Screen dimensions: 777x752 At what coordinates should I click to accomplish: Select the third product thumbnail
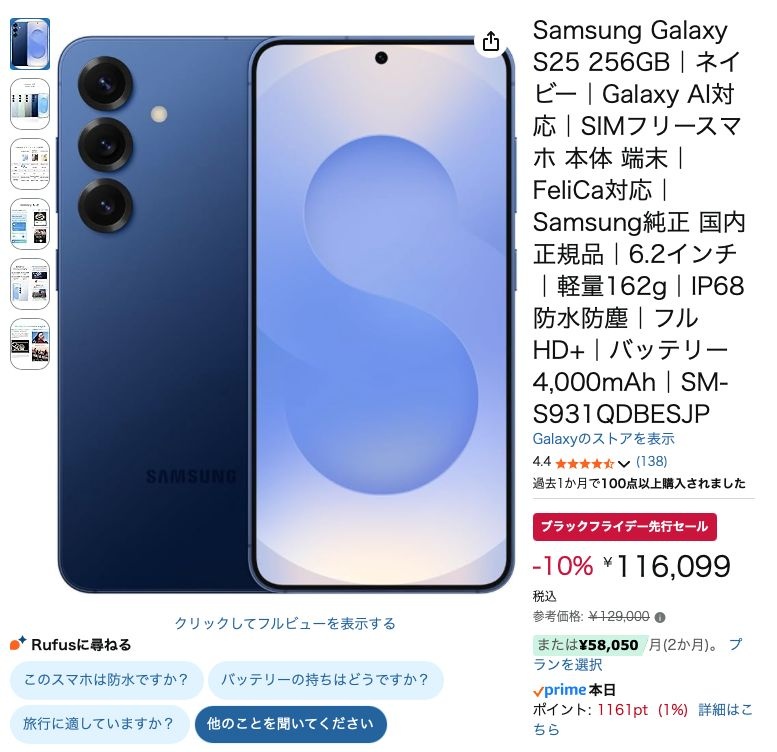pos(30,164)
